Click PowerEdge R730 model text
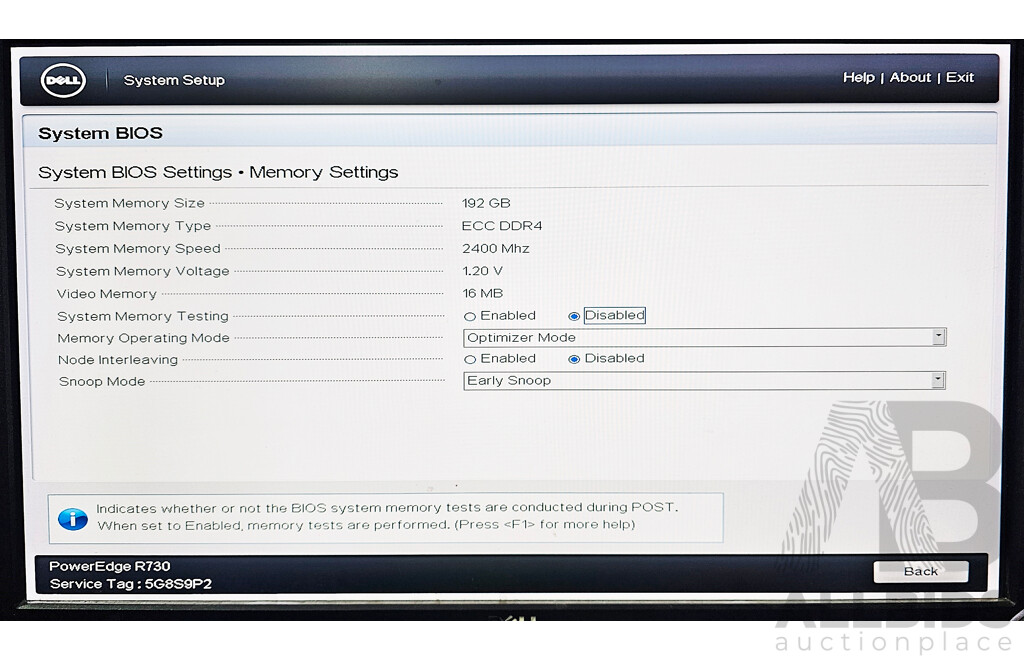 tap(110, 566)
